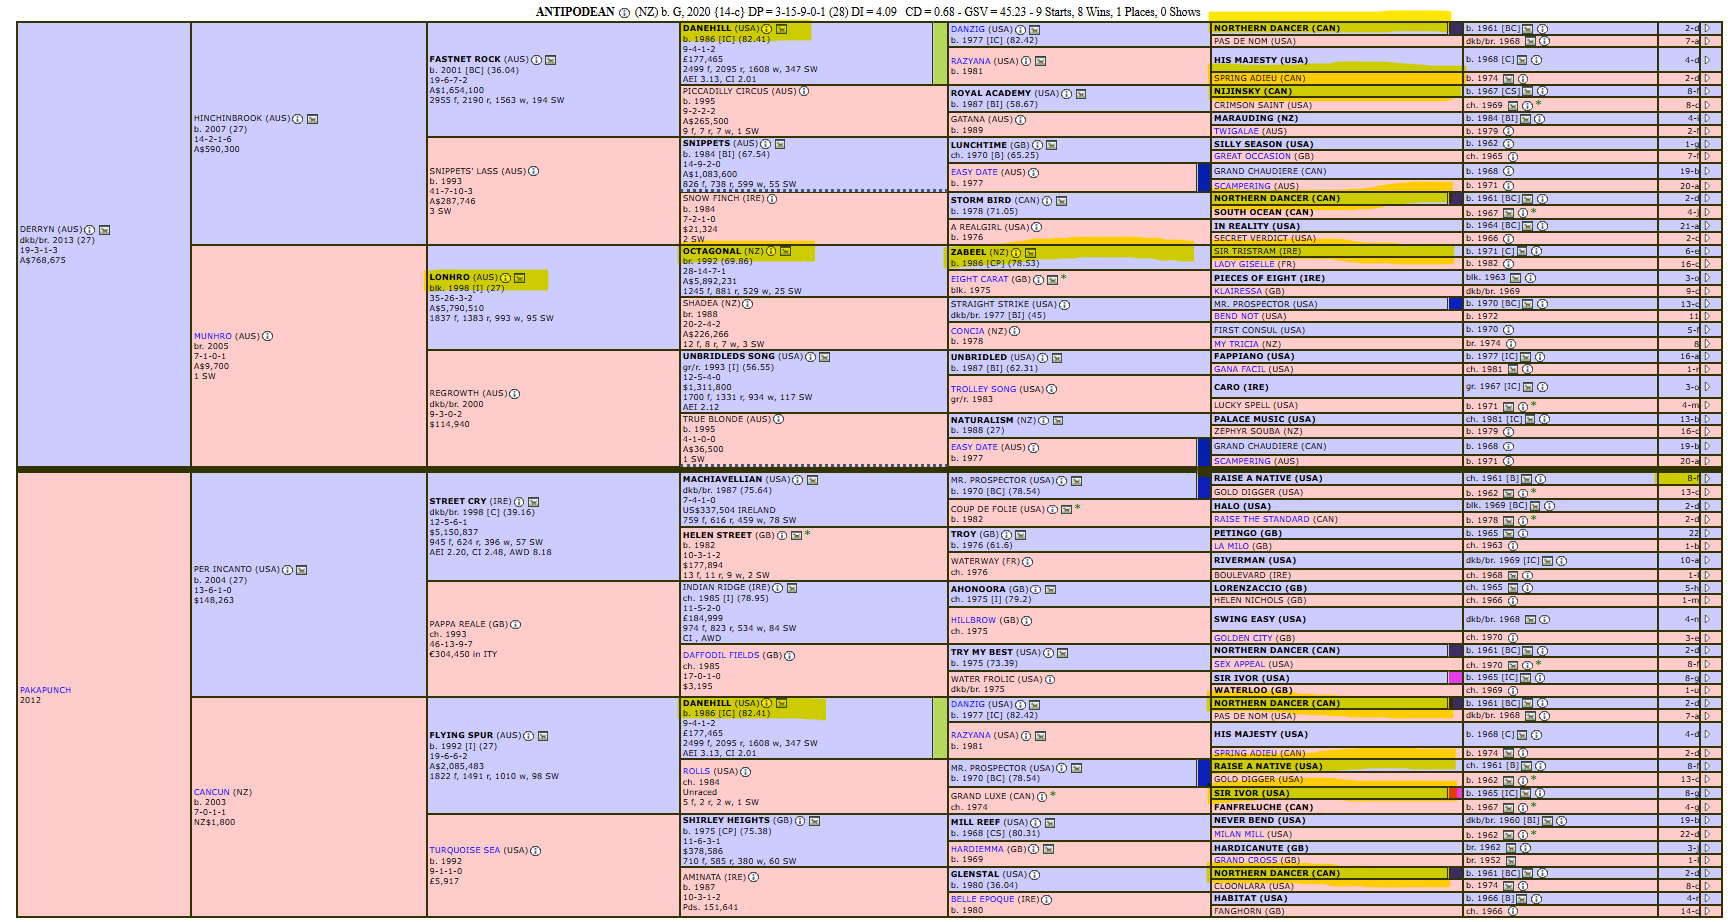Click the arrow on the MARAUDING row
Viewport: 1728px width, 922px height.
pos(1707,119)
